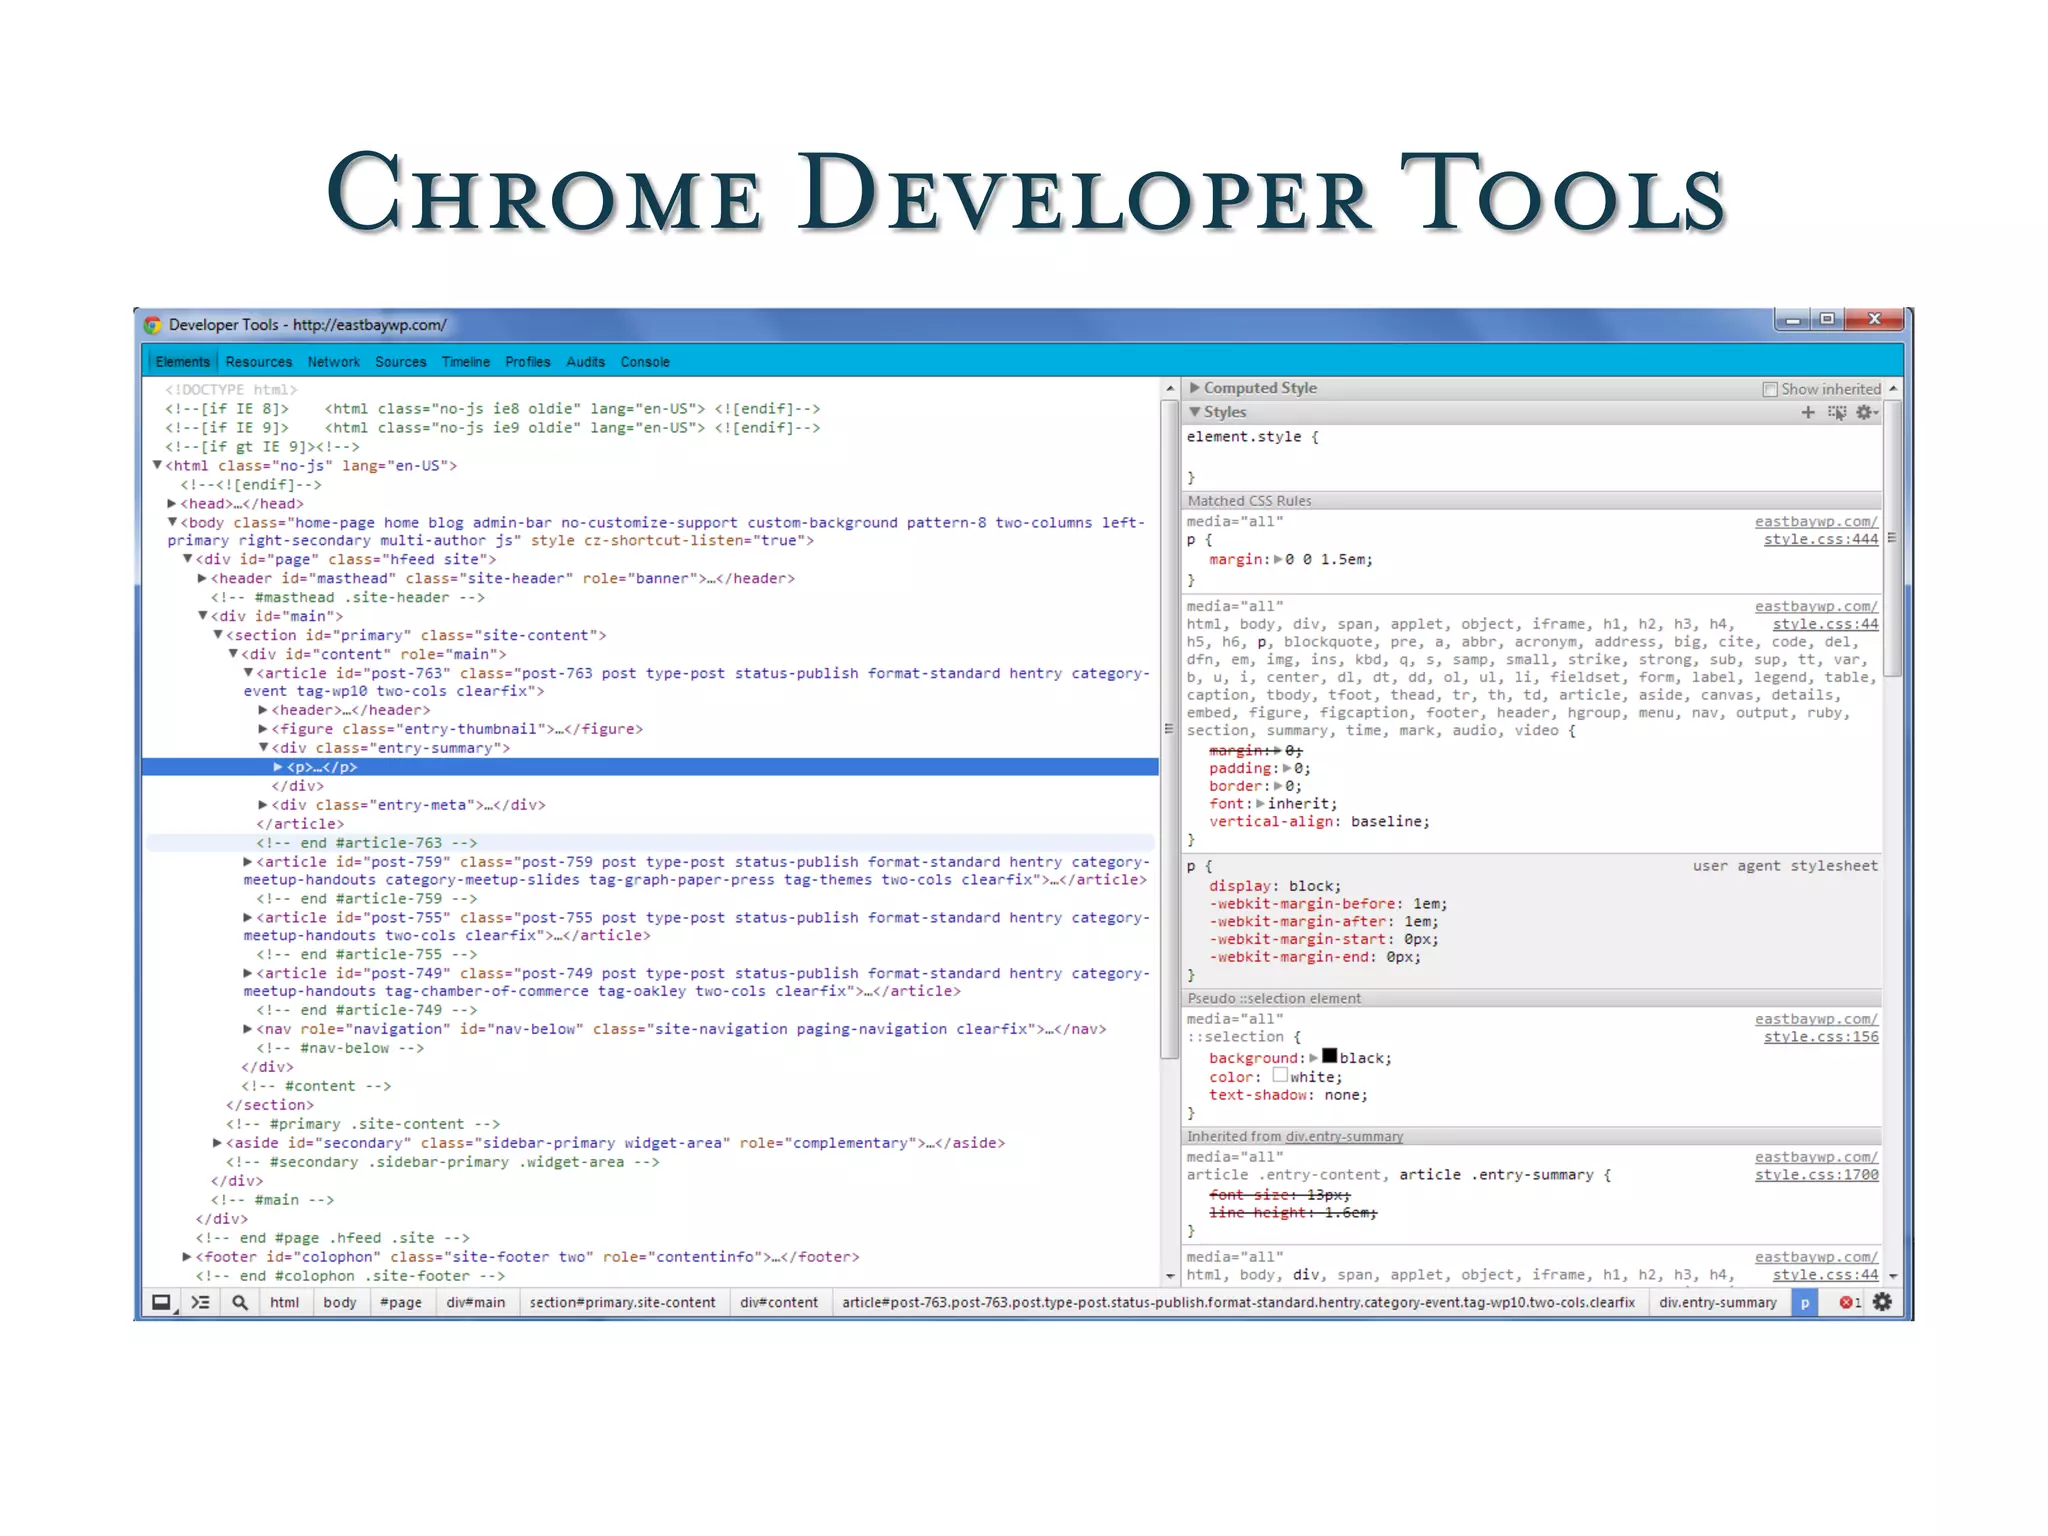Click black background color swatch
2048x1536 pixels.
click(x=1329, y=1055)
